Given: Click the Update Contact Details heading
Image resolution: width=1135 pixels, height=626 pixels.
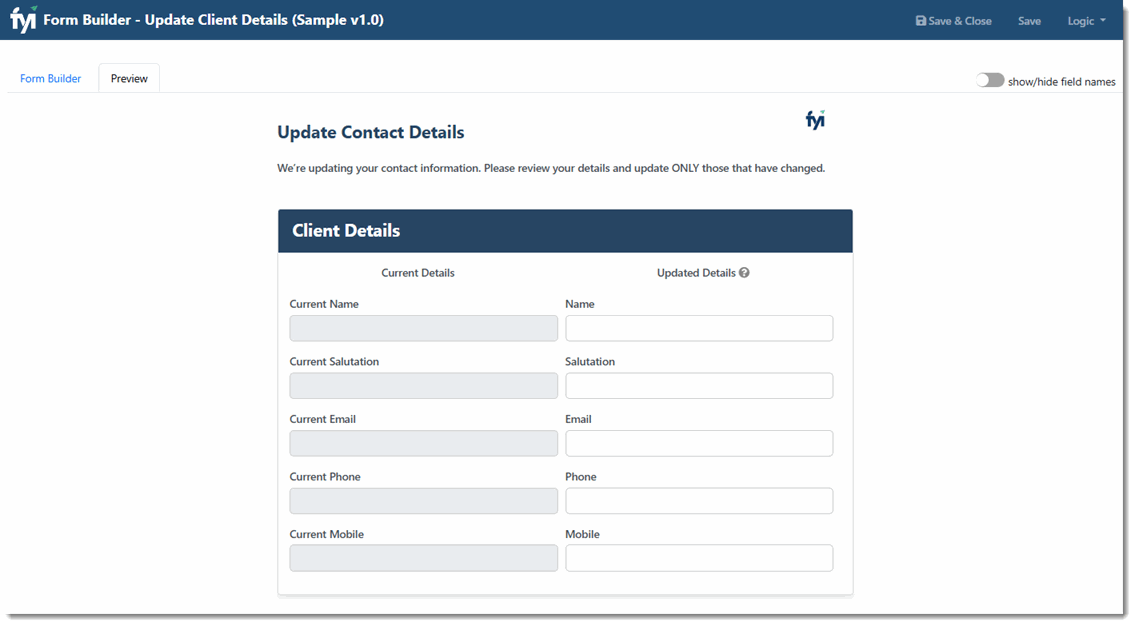Looking at the screenshot, I should click(371, 132).
